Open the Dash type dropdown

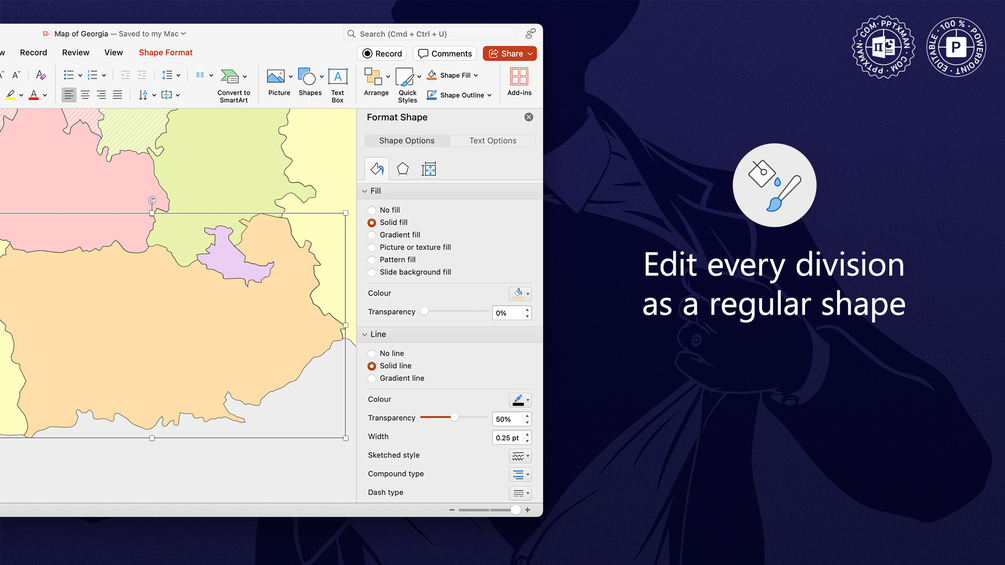(520, 493)
